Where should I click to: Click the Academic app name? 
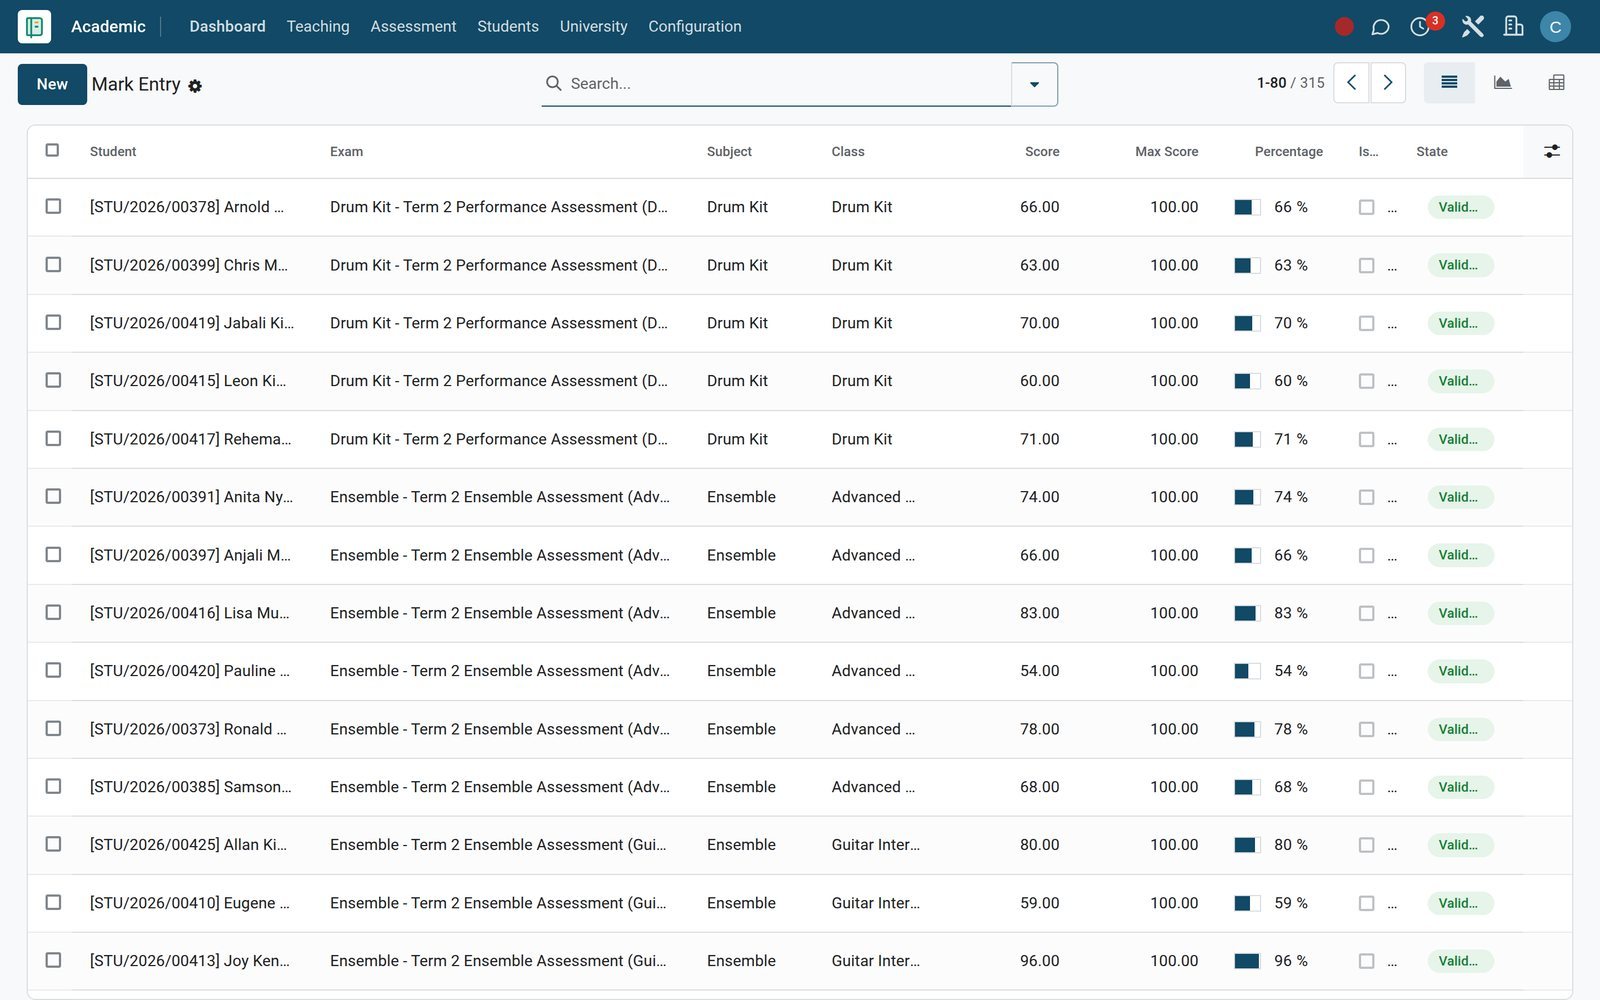pos(108,27)
